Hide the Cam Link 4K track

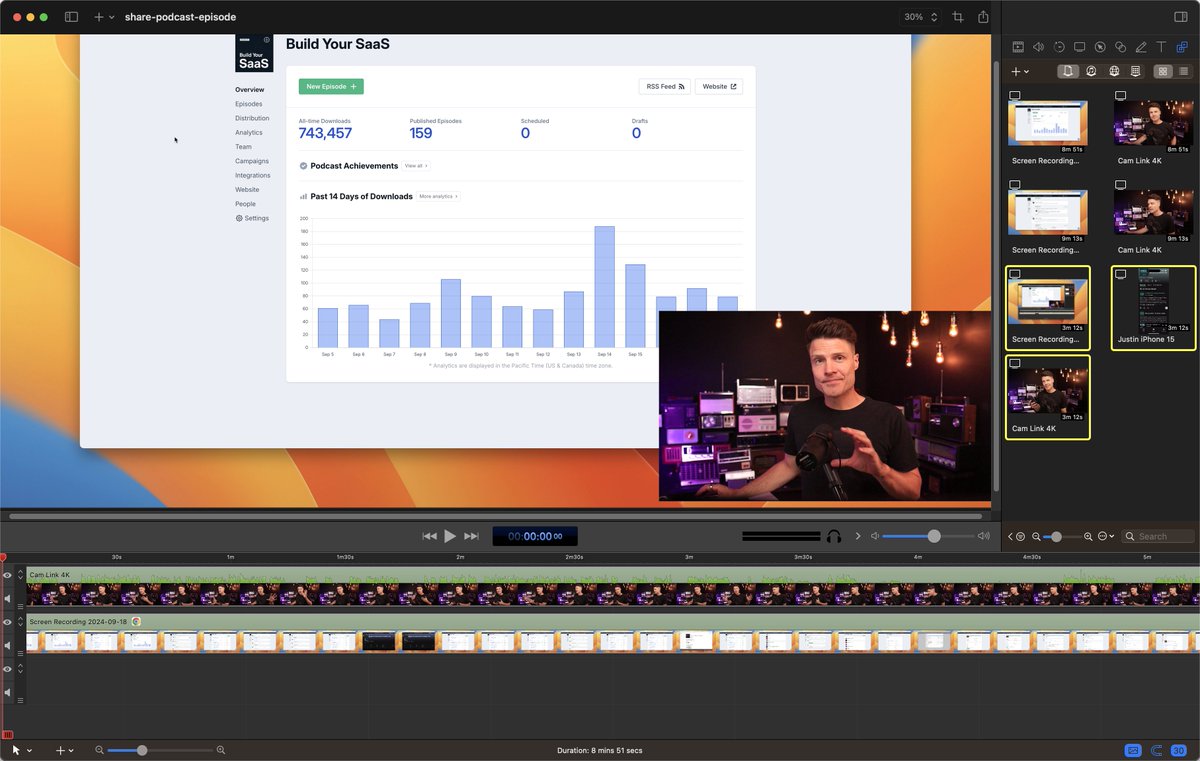8,575
